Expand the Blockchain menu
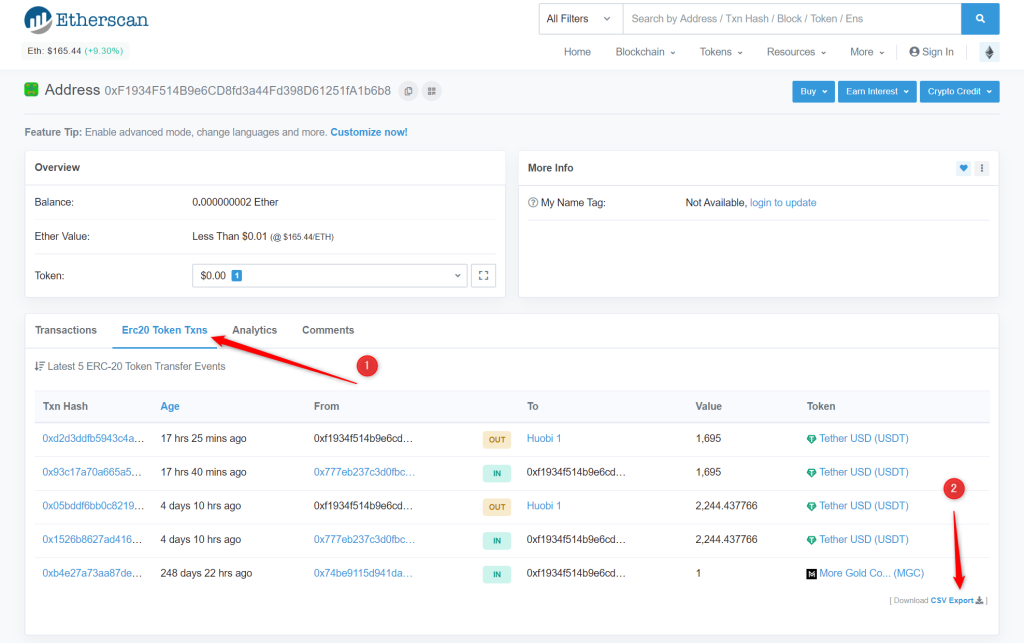The height and width of the screenshot is (643, 1024). [645, 52]
